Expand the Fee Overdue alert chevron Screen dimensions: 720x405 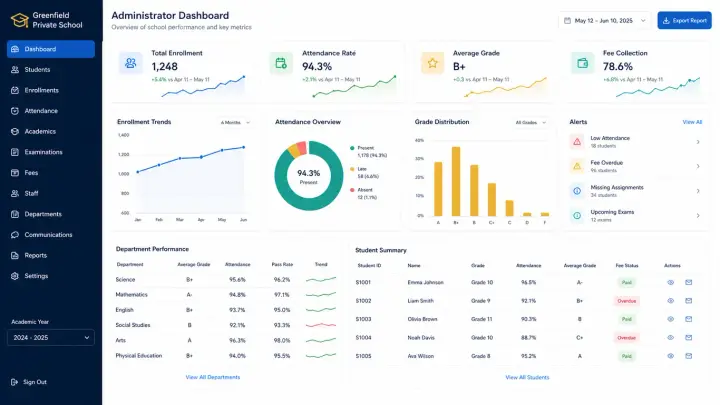coord(698,166)
